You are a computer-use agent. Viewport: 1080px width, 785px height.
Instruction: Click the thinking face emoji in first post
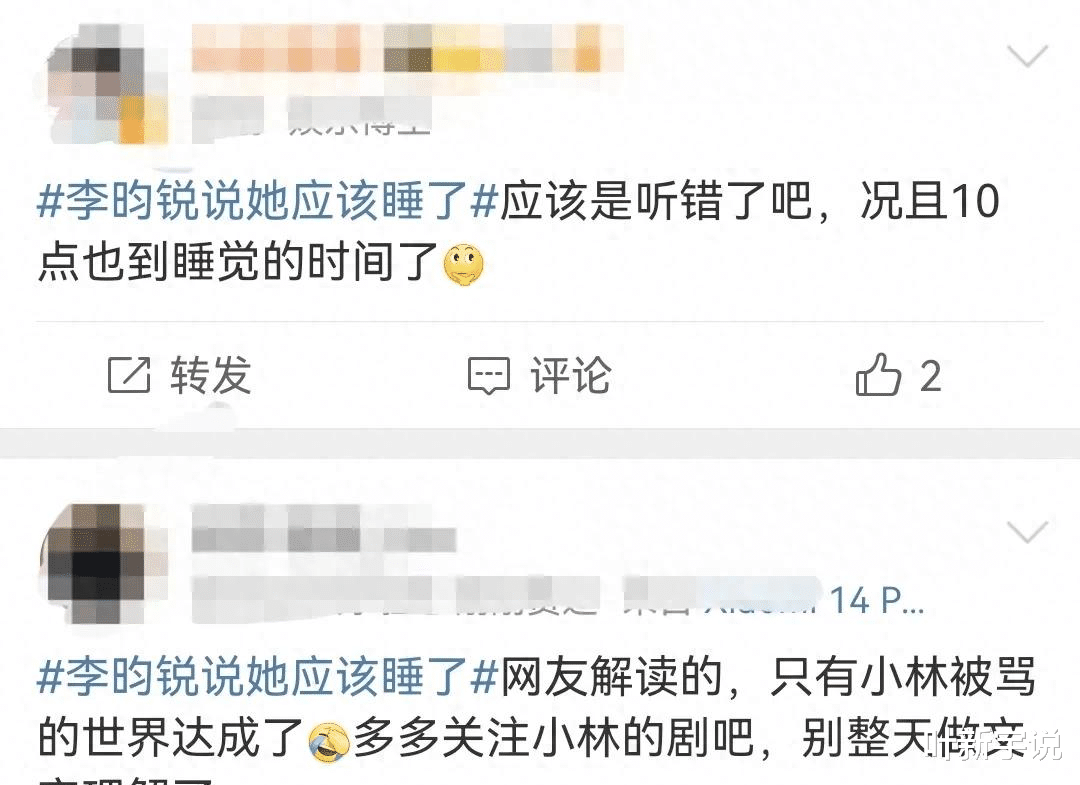[x=464, y=264]
